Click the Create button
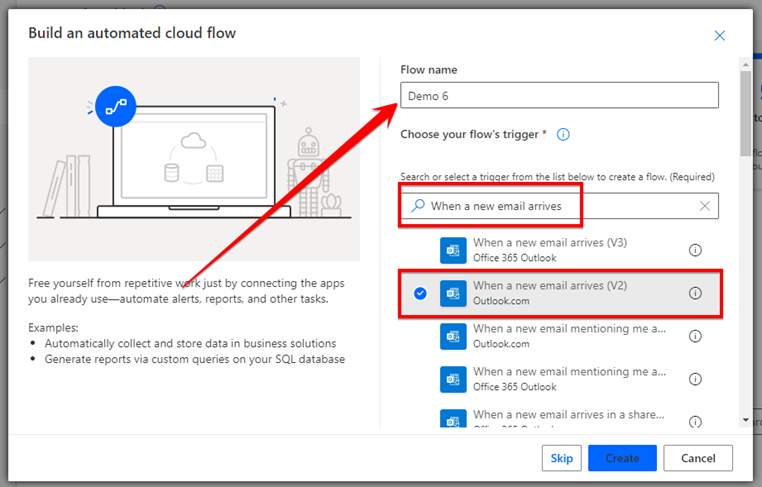Viewport: 762px width, 487px height. coord(622,458)
